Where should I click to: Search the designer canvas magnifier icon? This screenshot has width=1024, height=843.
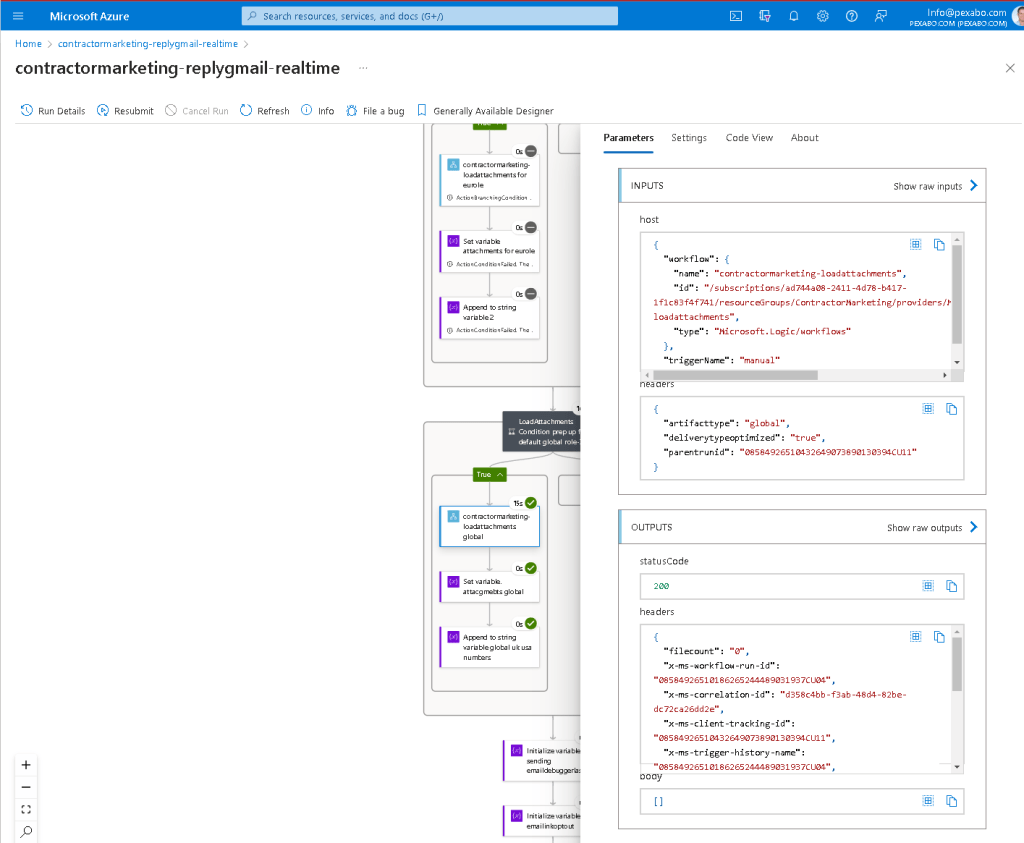26,831
